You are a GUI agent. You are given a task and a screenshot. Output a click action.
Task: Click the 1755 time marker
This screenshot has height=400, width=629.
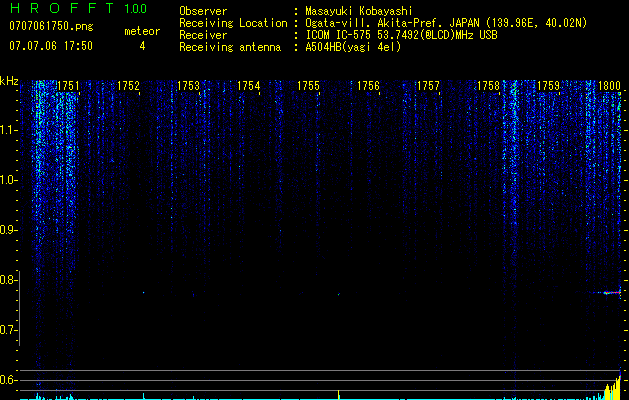click(x=308, y=86)
